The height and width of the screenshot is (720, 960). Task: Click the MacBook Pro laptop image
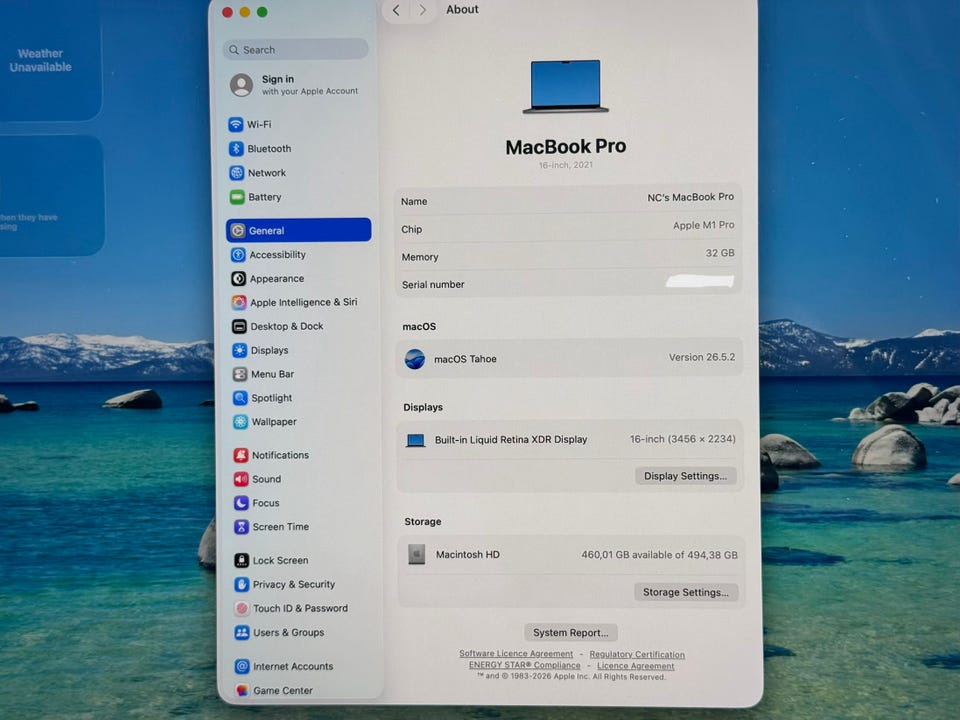pyautogui.click(x=566, y=86)
